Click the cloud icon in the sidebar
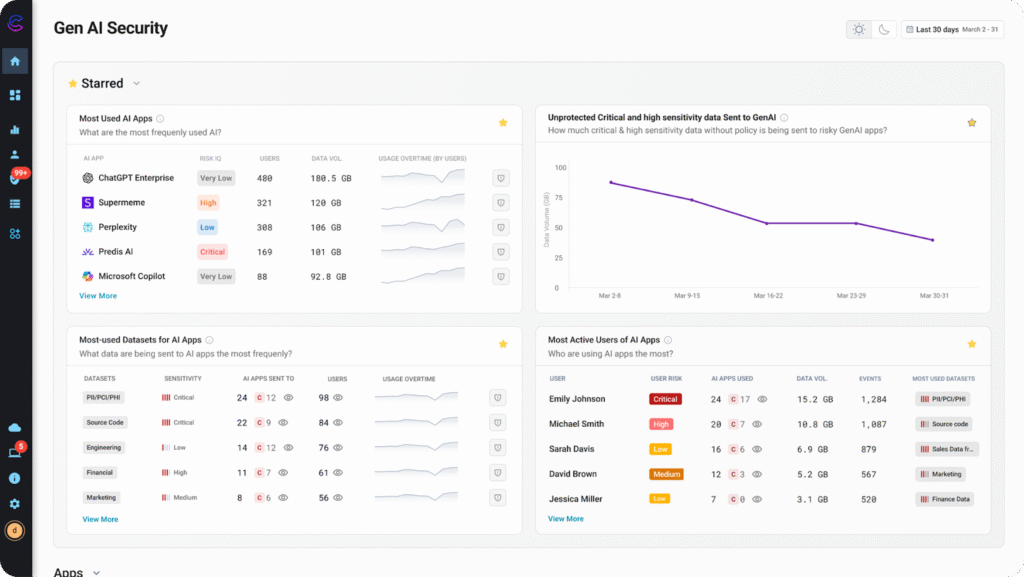Image resolution: width=1024 pixels, height=577 pixels. click(x=15, y=427)
